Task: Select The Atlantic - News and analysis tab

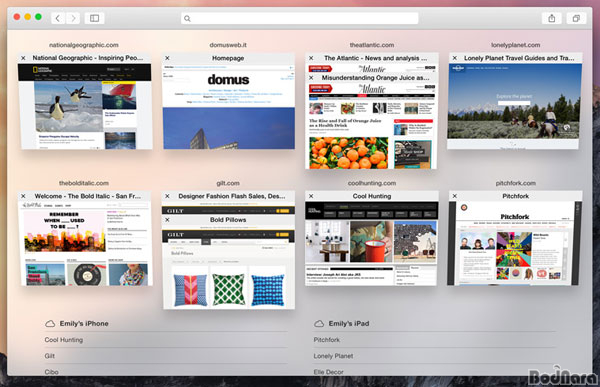Action: coord(375,58)
